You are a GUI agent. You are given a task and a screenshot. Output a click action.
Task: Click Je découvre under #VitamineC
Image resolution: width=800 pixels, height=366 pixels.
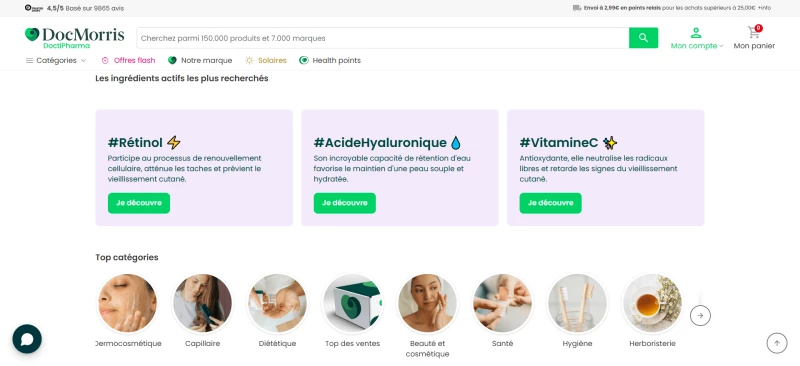[x=551, y=203]
